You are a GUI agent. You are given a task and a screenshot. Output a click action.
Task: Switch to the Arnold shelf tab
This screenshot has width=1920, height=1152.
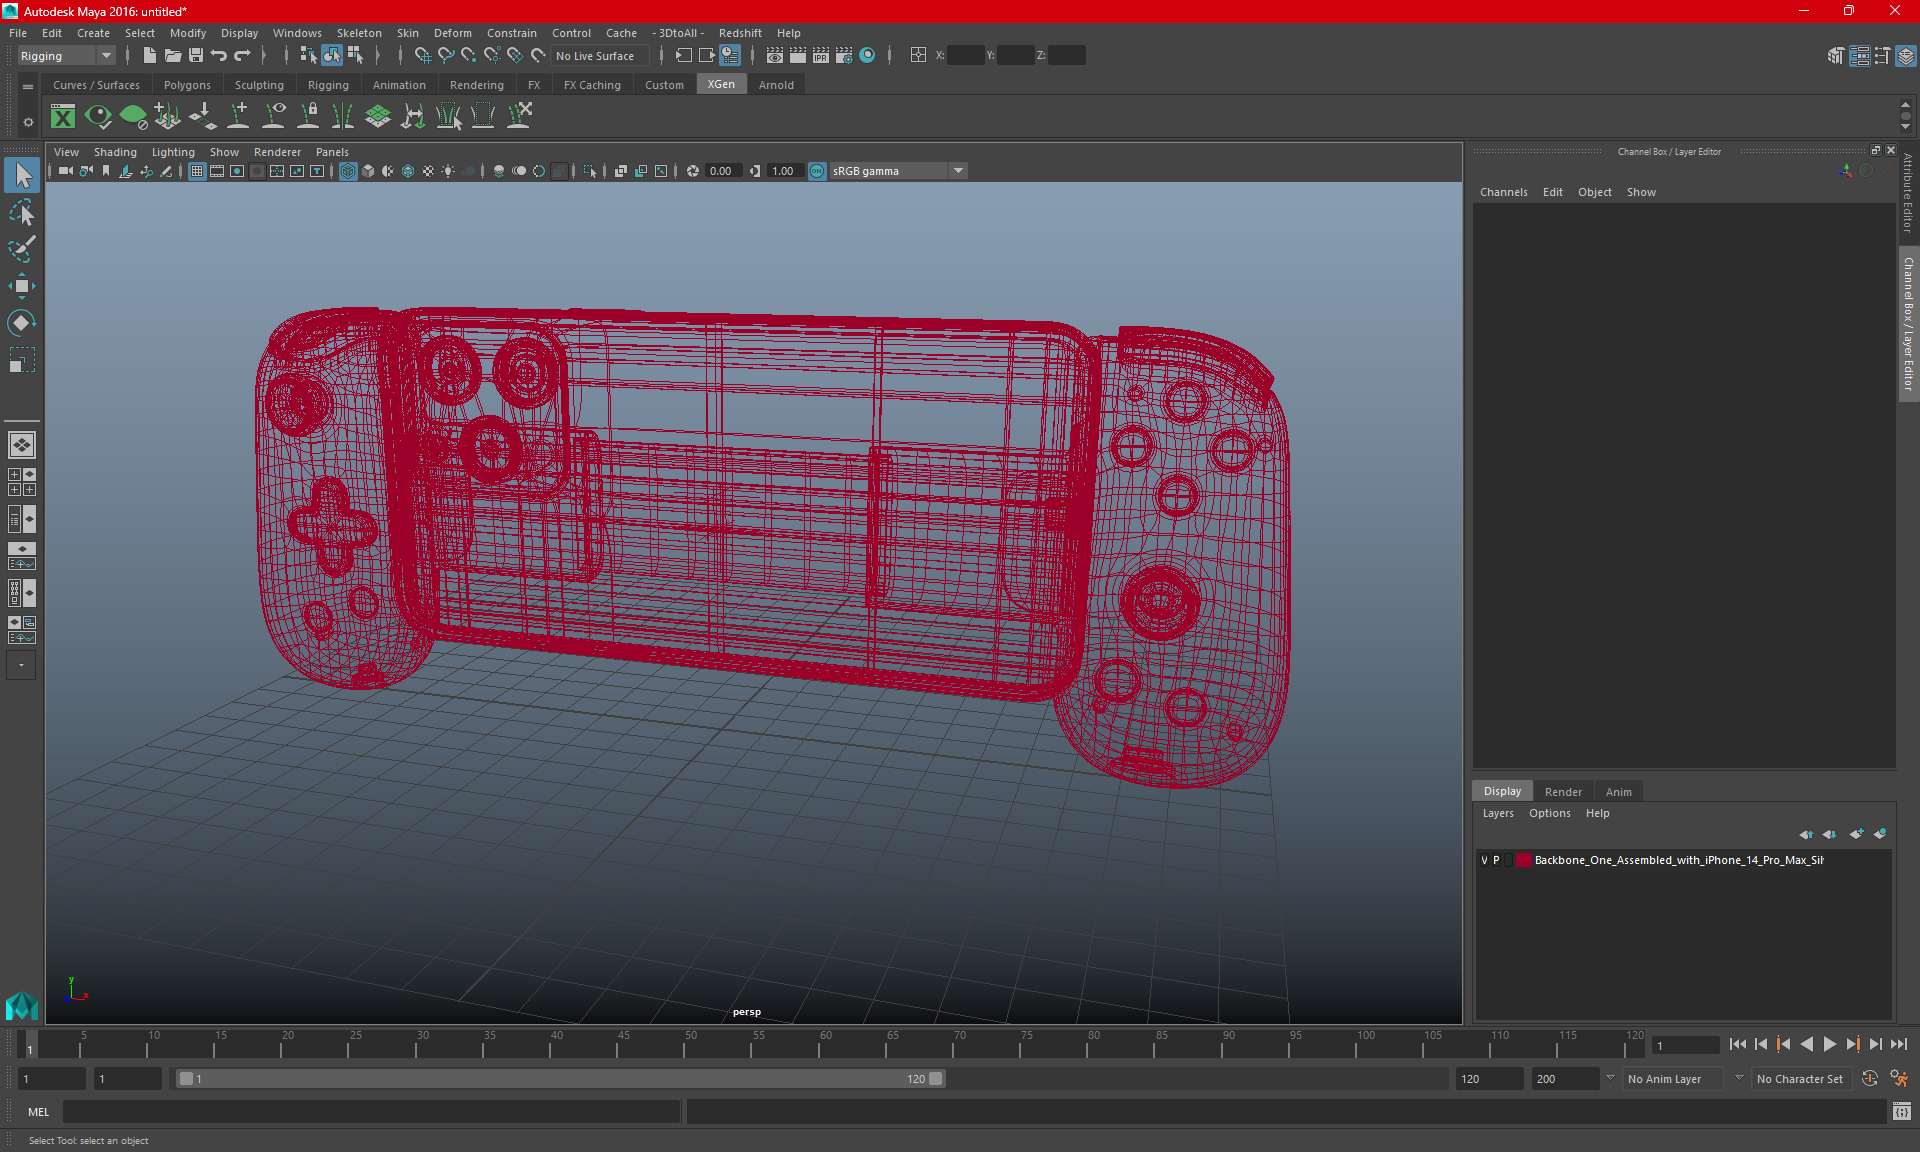776,85
